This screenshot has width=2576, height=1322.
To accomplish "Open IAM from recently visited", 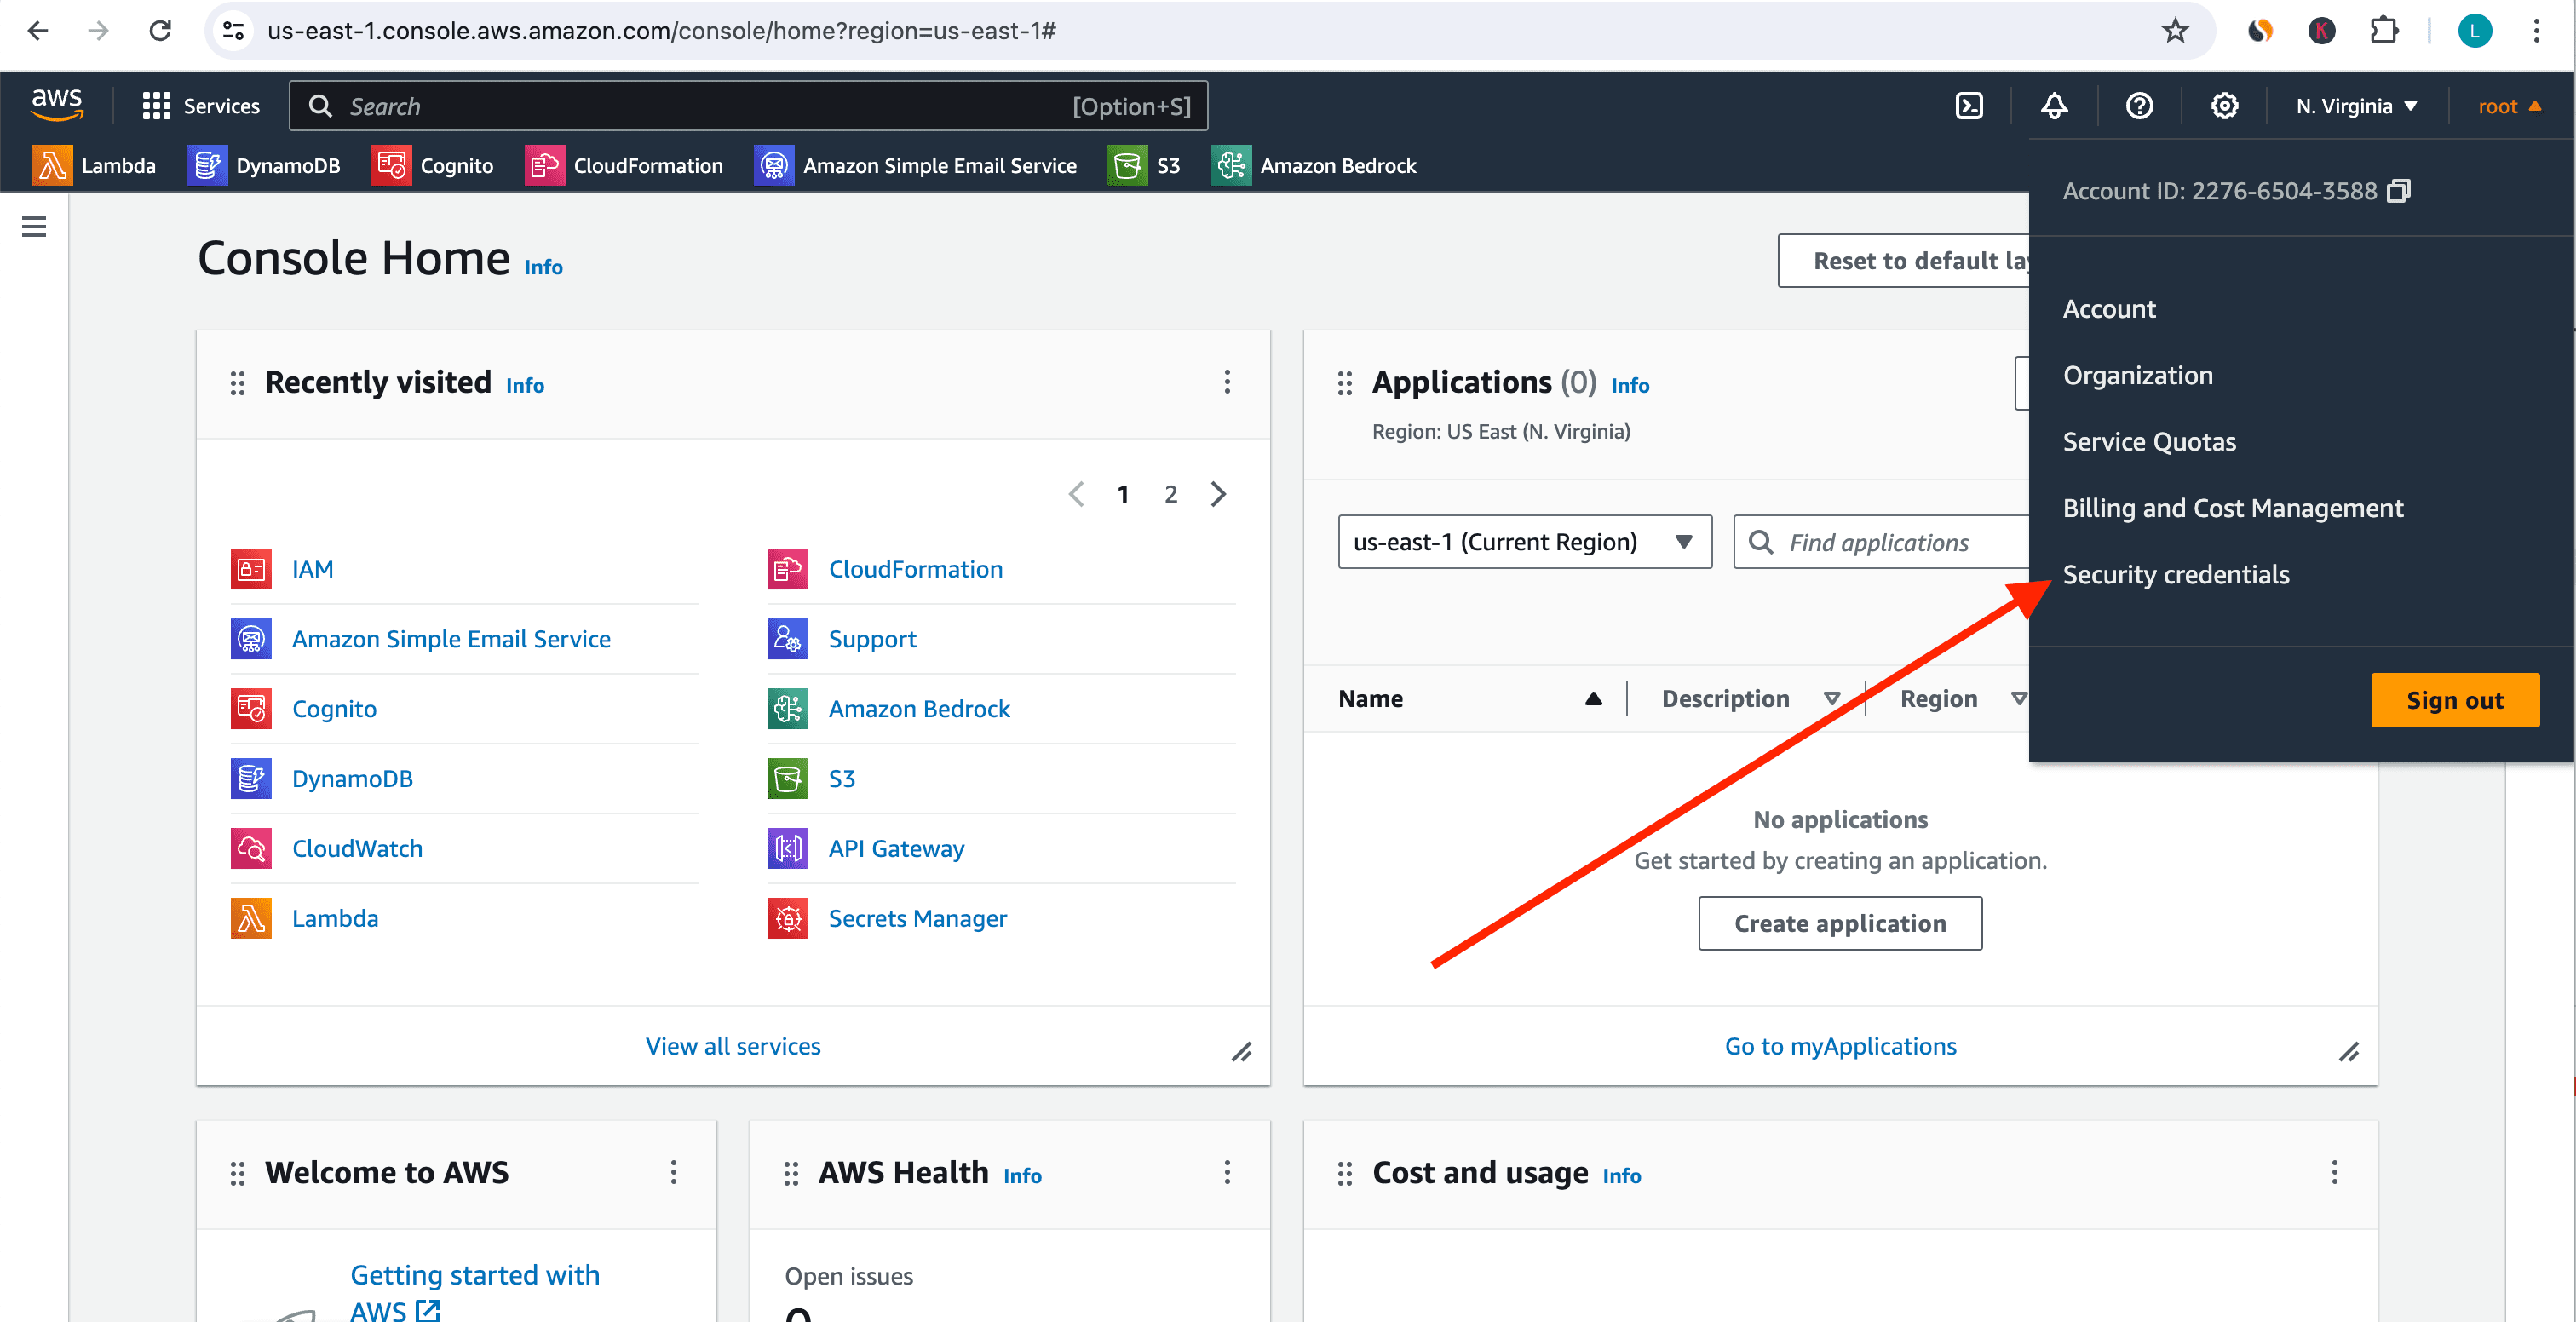I will 312,569.
